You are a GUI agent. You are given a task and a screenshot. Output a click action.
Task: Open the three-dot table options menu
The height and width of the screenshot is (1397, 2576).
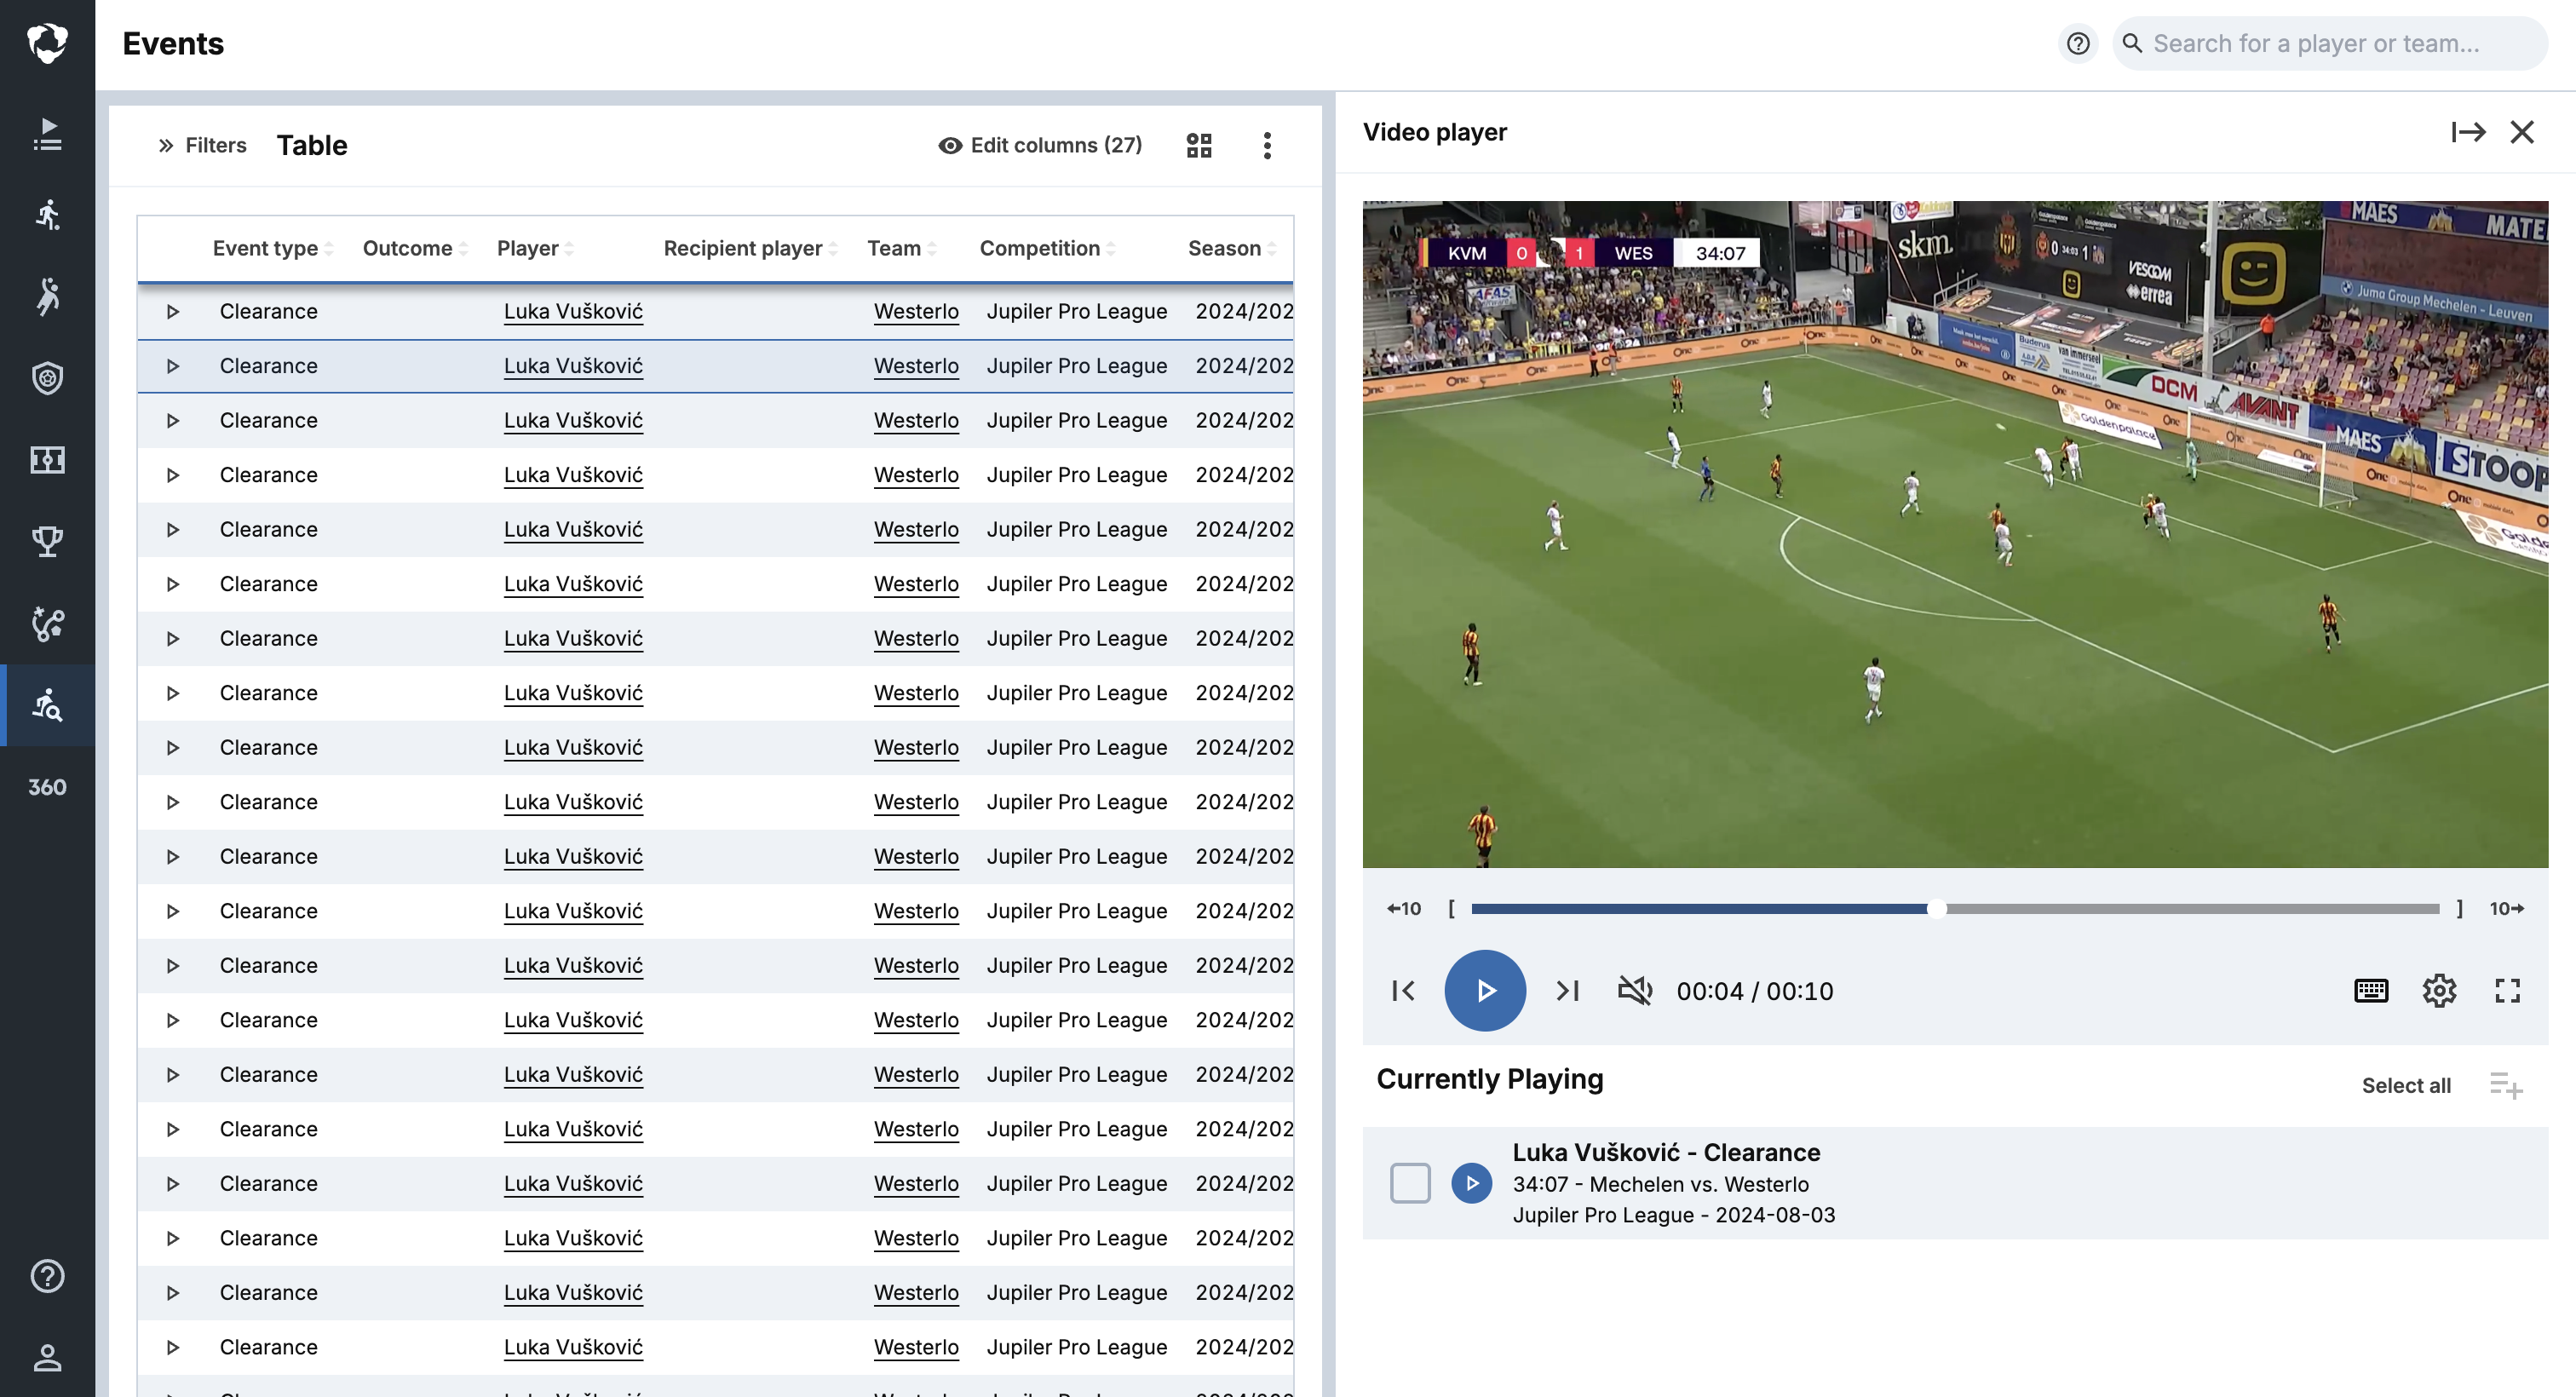(1266, 146)
